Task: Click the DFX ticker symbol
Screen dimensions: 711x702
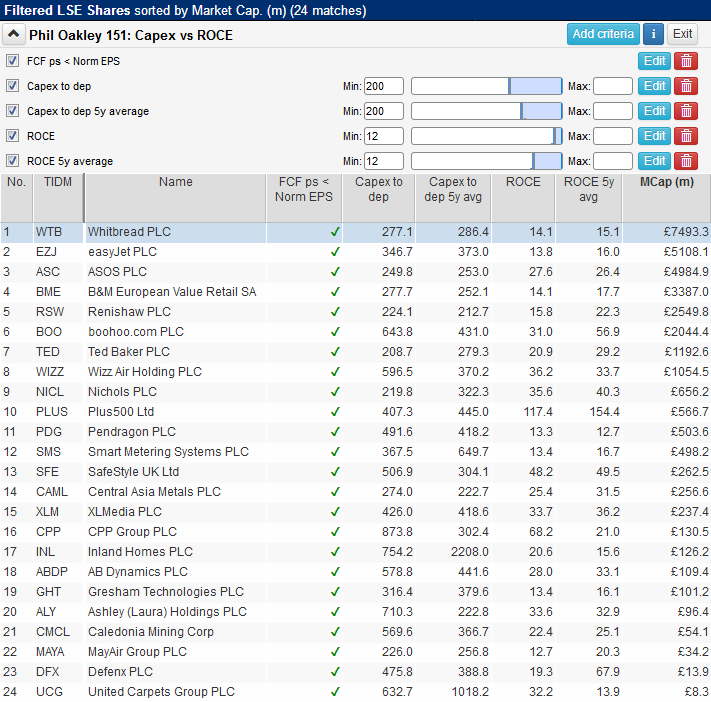Action: pyautogui.click(x=48, y=672)
